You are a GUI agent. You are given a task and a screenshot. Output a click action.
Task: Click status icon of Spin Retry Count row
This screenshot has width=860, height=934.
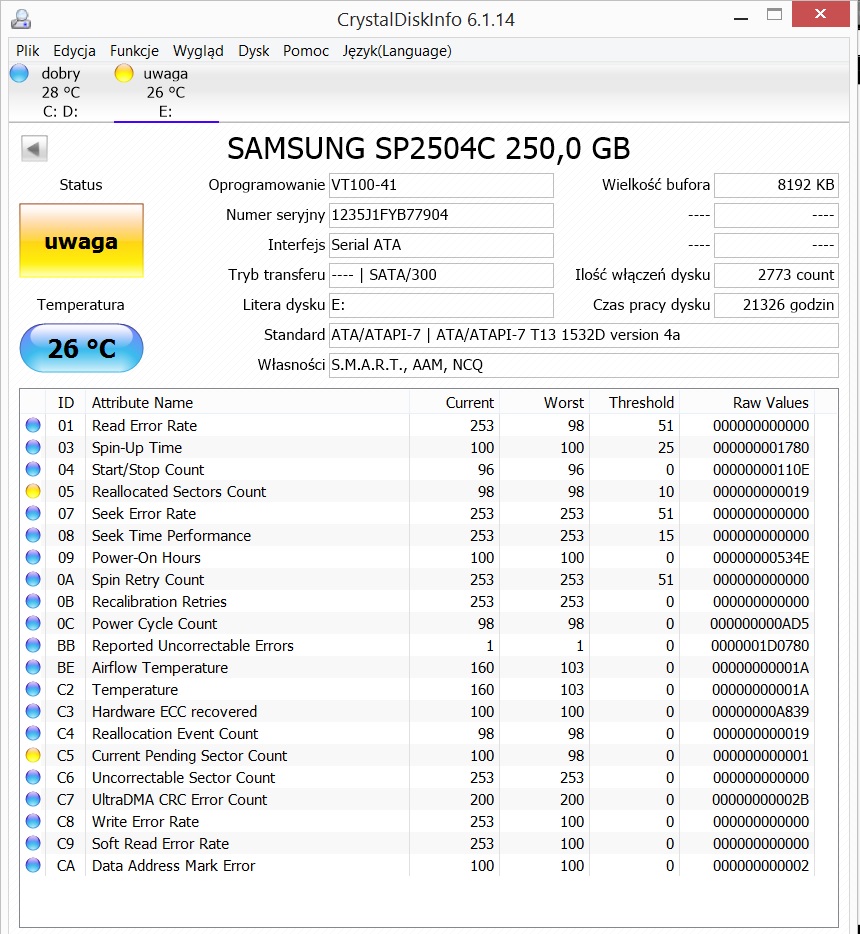click(x=33, y=580)
